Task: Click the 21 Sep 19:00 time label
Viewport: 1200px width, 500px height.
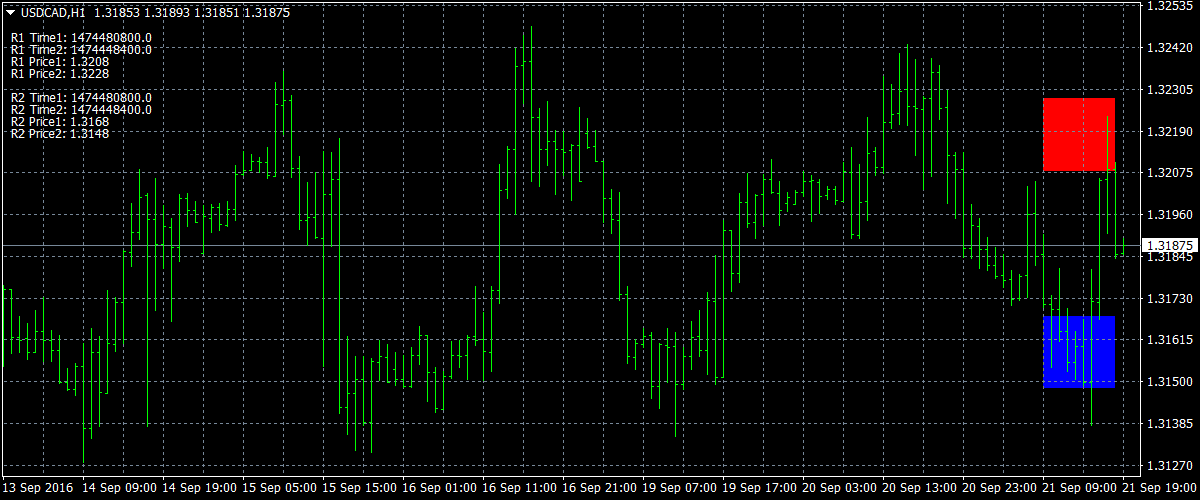Action: [1159, 488]
